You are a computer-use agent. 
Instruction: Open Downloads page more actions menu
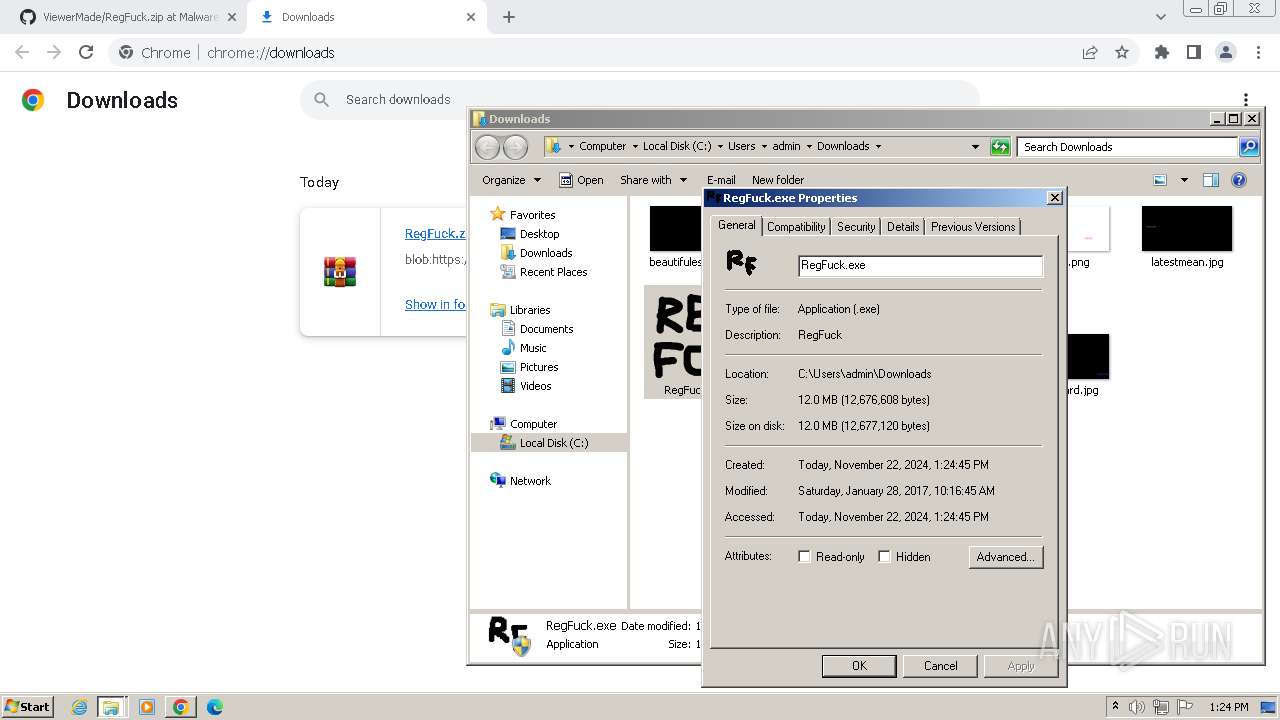click(x=1246, y=100)
